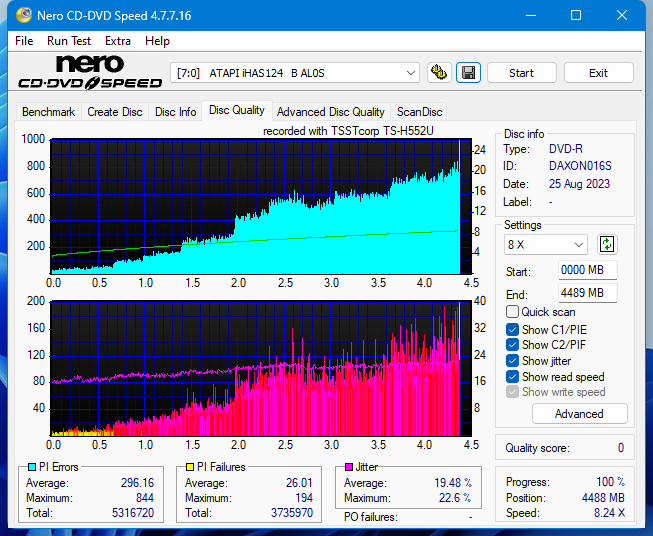Click the floppy disk save icon
The height and width of the screenshot is (536, 653).
[x=469, y=73]
